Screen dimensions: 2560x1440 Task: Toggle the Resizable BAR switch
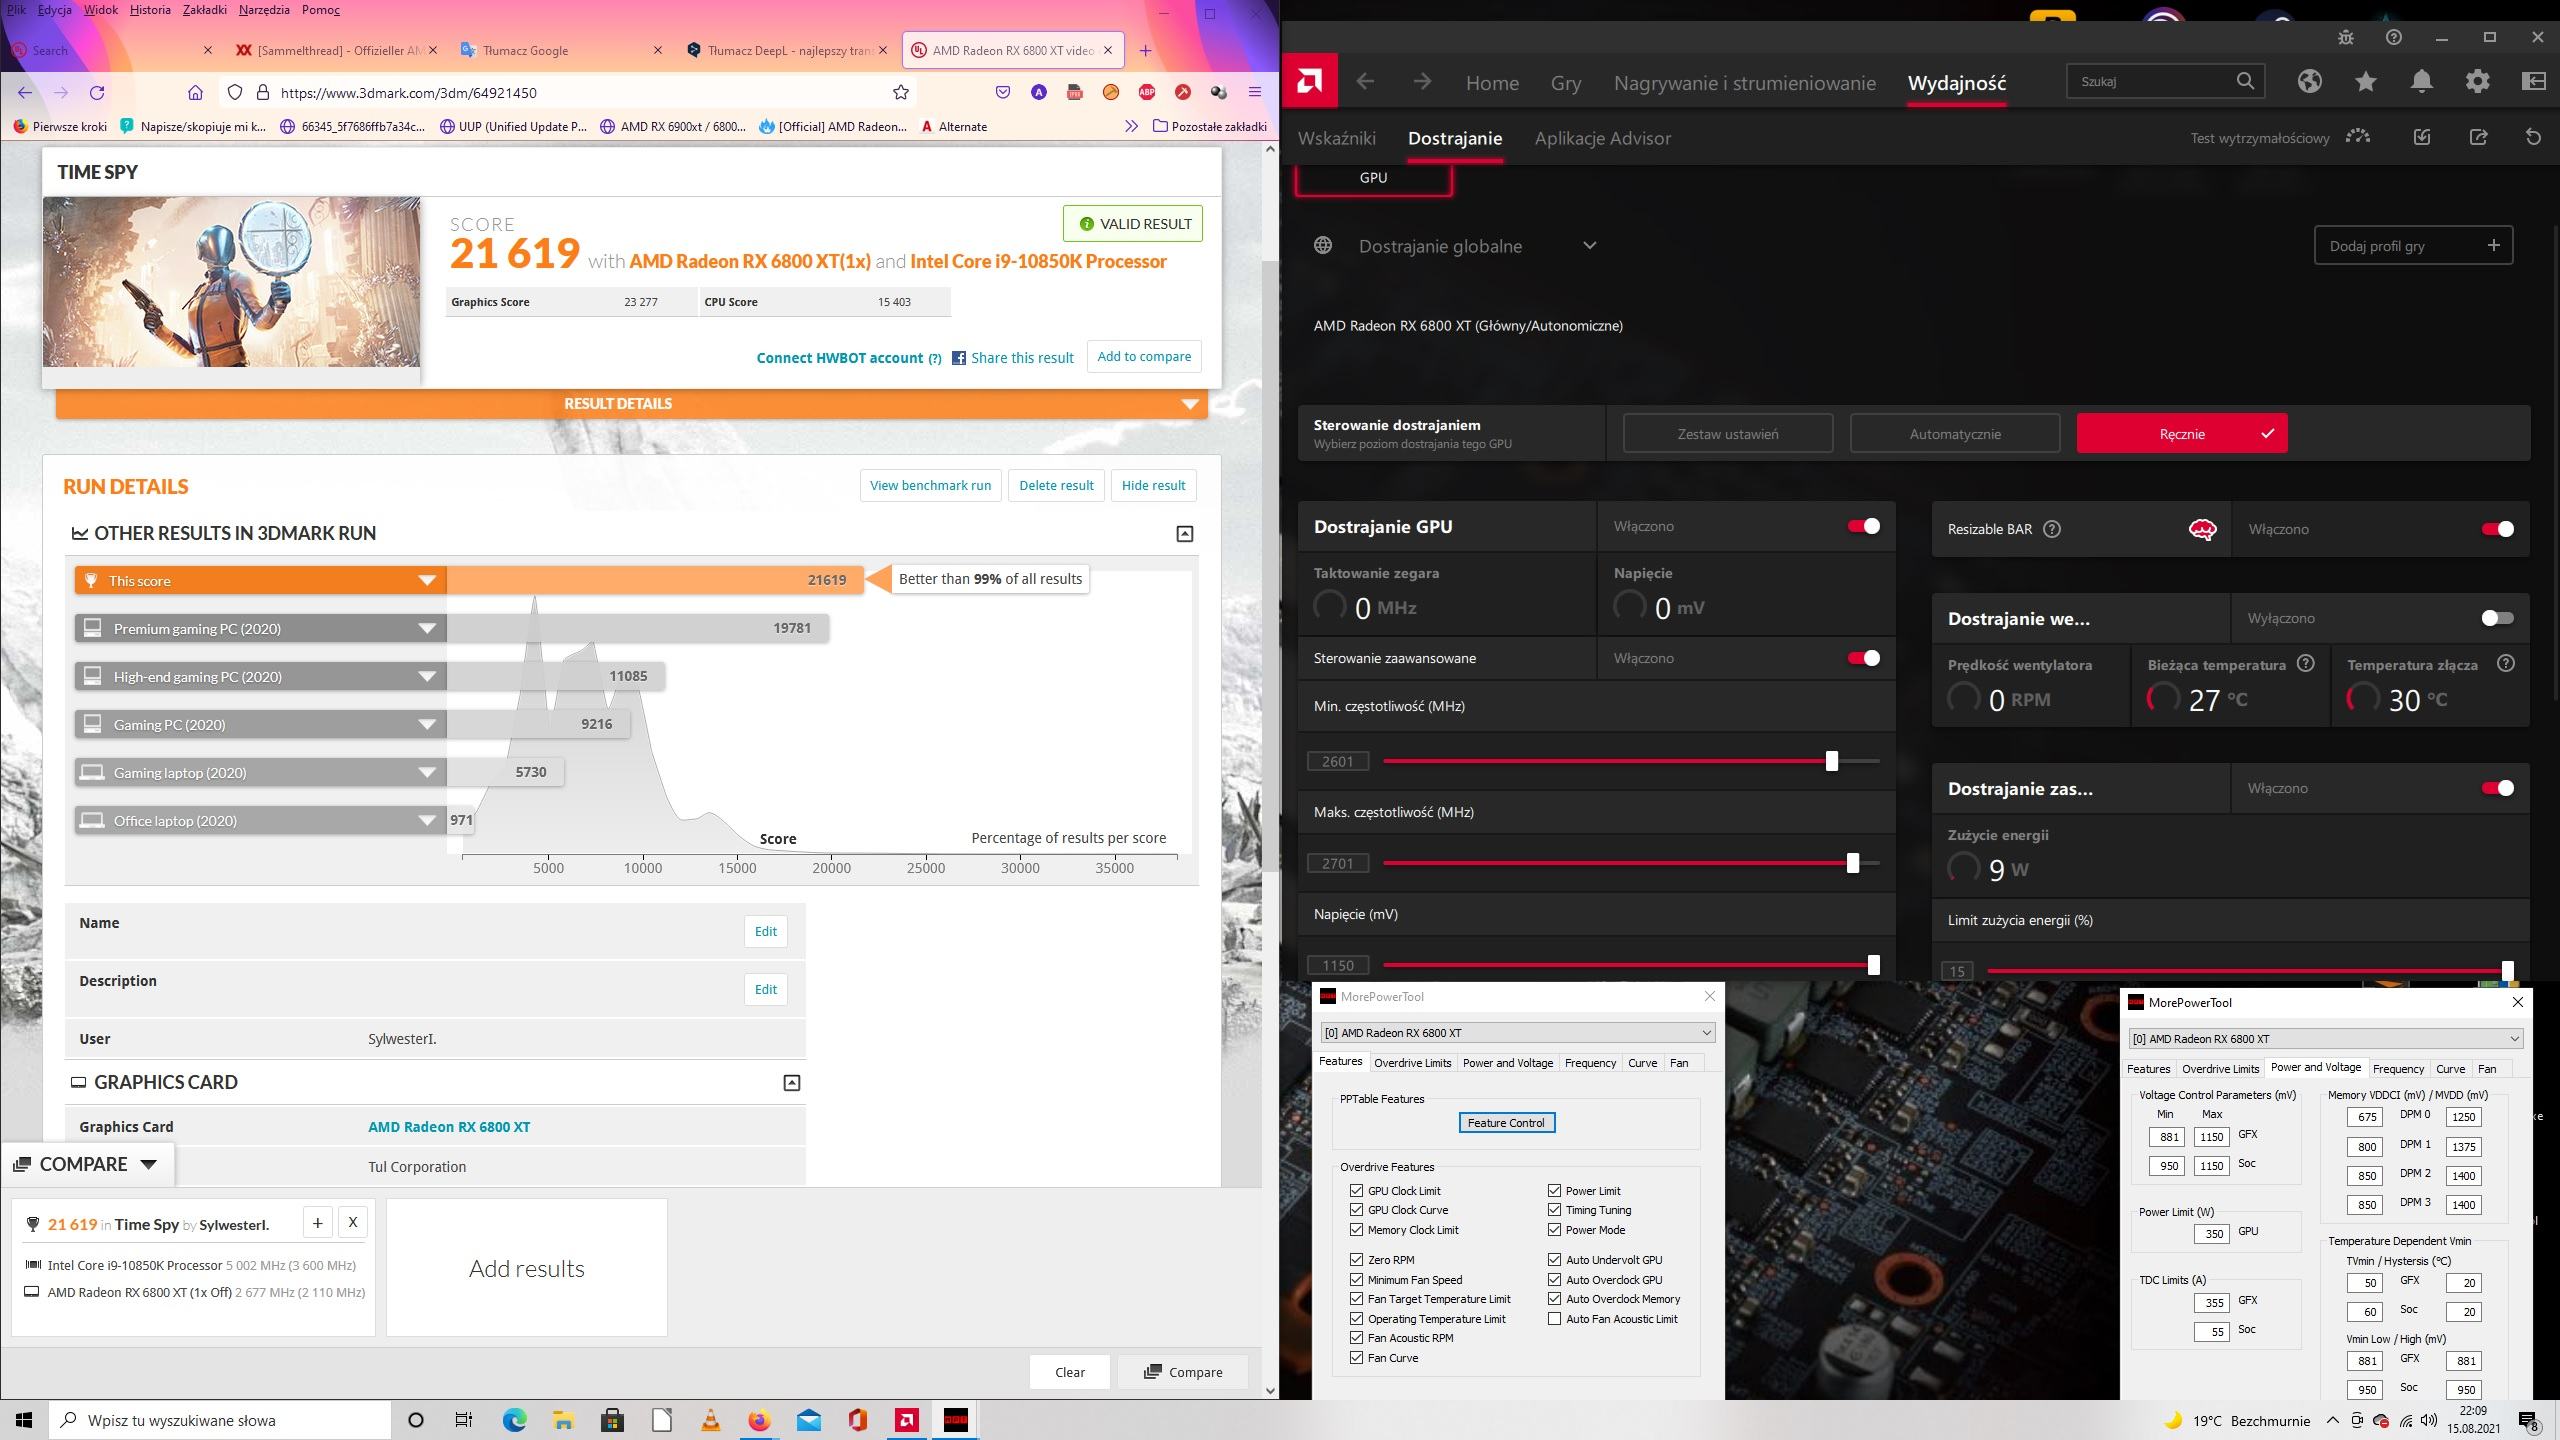(x=2497, y=529)
